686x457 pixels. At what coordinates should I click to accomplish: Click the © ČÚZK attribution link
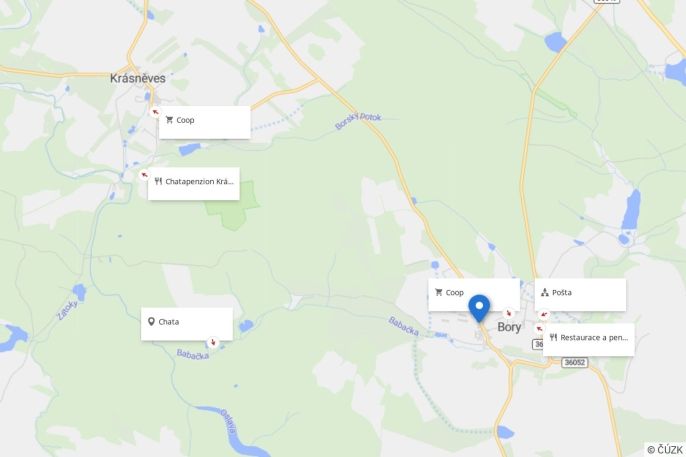tap(665, 450)
